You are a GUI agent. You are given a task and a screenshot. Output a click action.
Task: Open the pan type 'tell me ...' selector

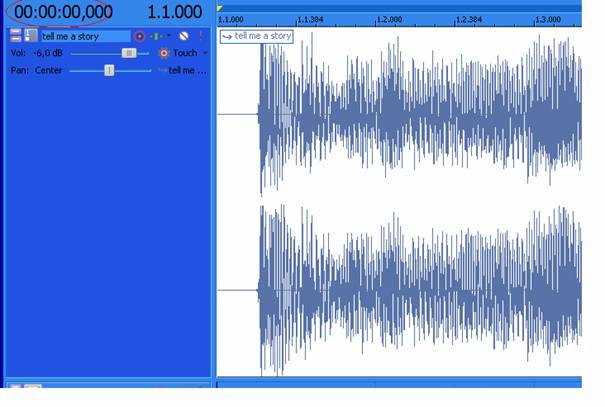pos(183,70)
